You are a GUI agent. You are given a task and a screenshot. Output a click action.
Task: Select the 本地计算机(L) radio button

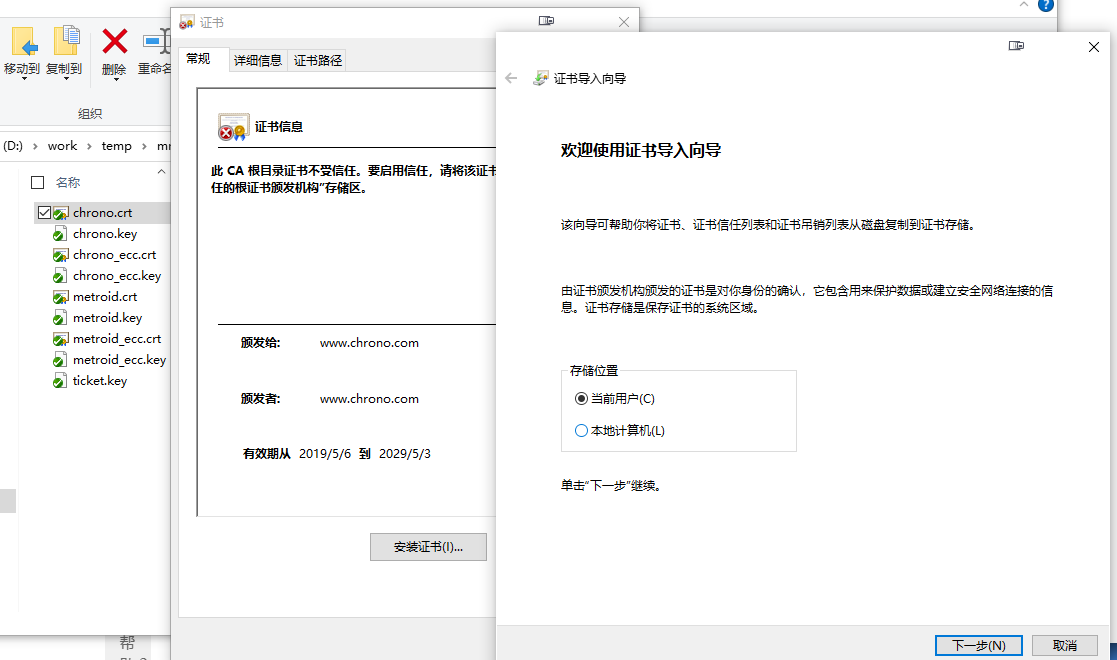click(582, 431)
